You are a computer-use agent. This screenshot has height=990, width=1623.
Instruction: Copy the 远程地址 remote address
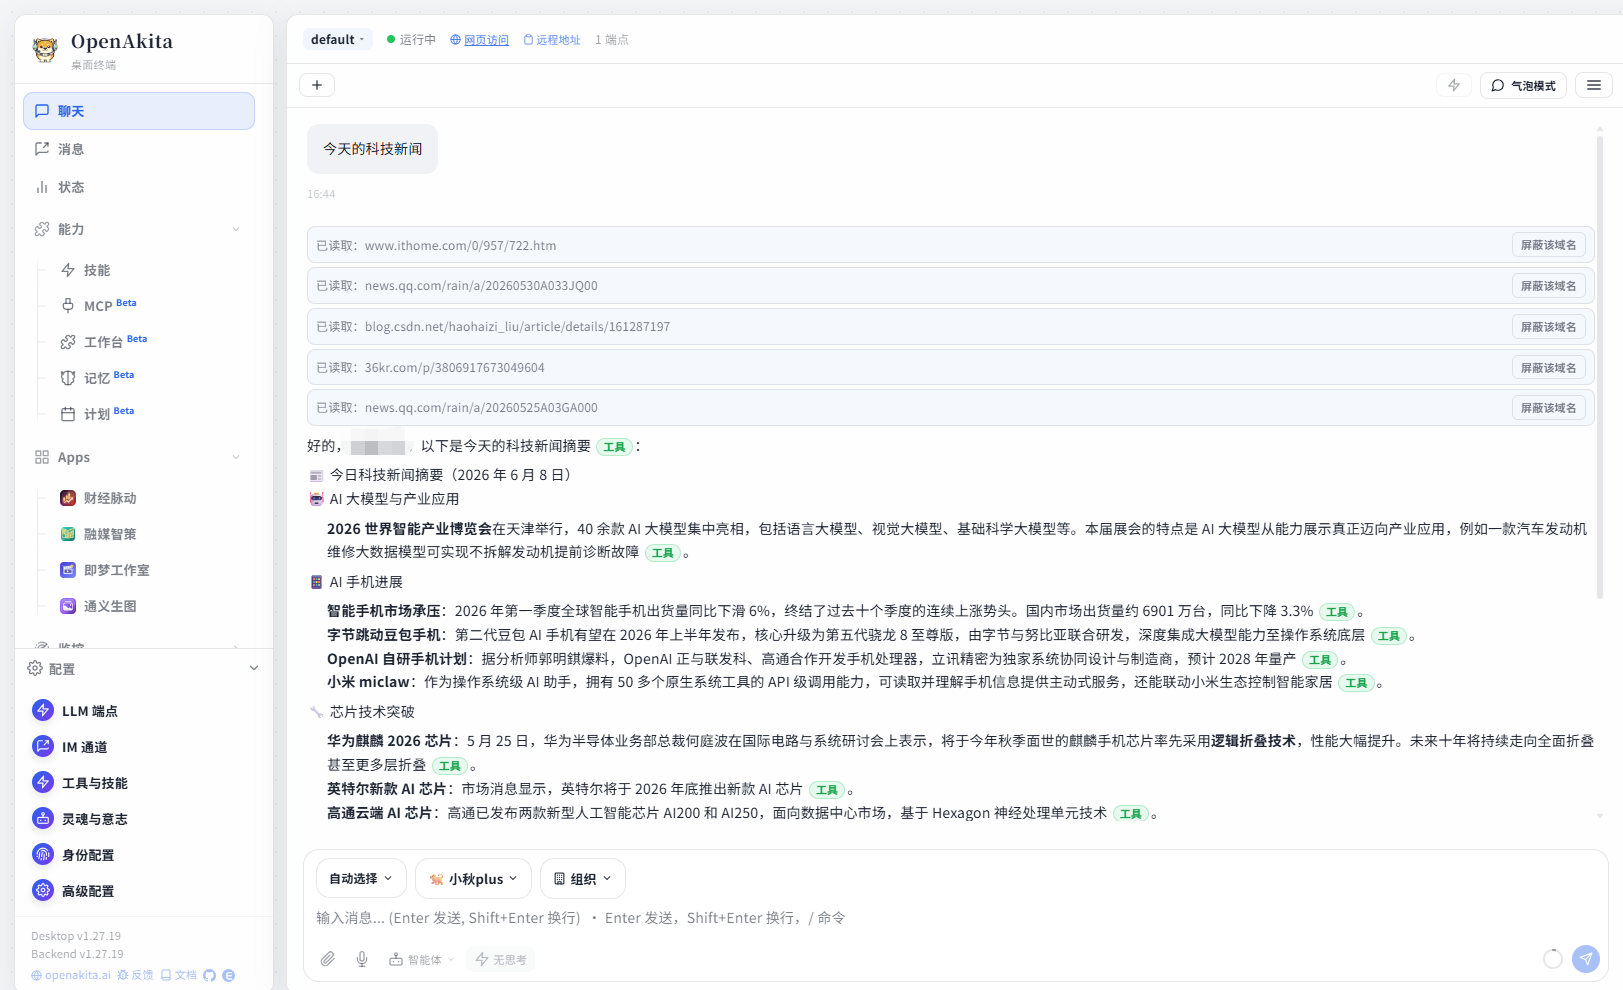point(552,40)
